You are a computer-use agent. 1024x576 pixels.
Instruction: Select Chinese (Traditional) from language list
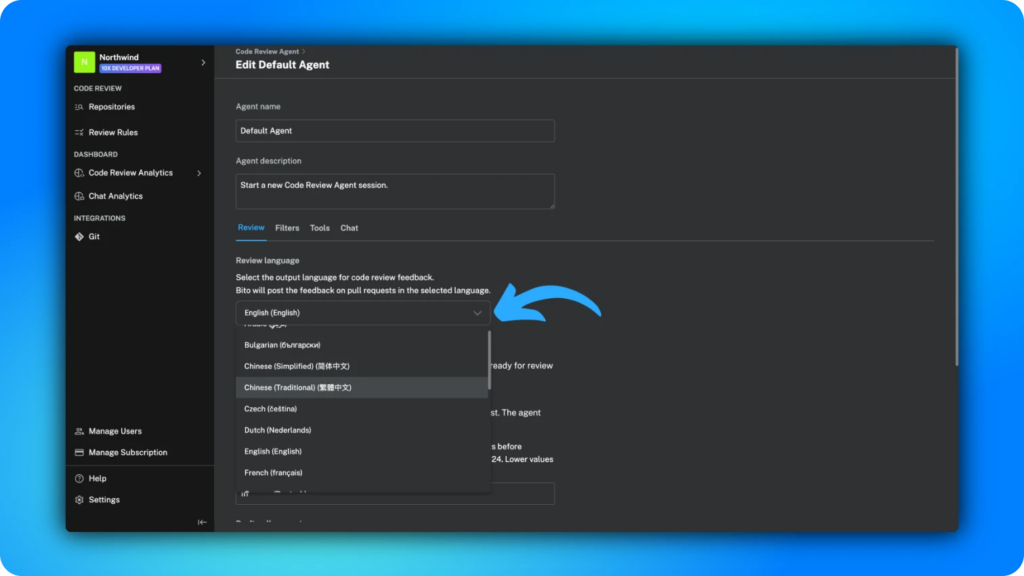pos(298,387)
